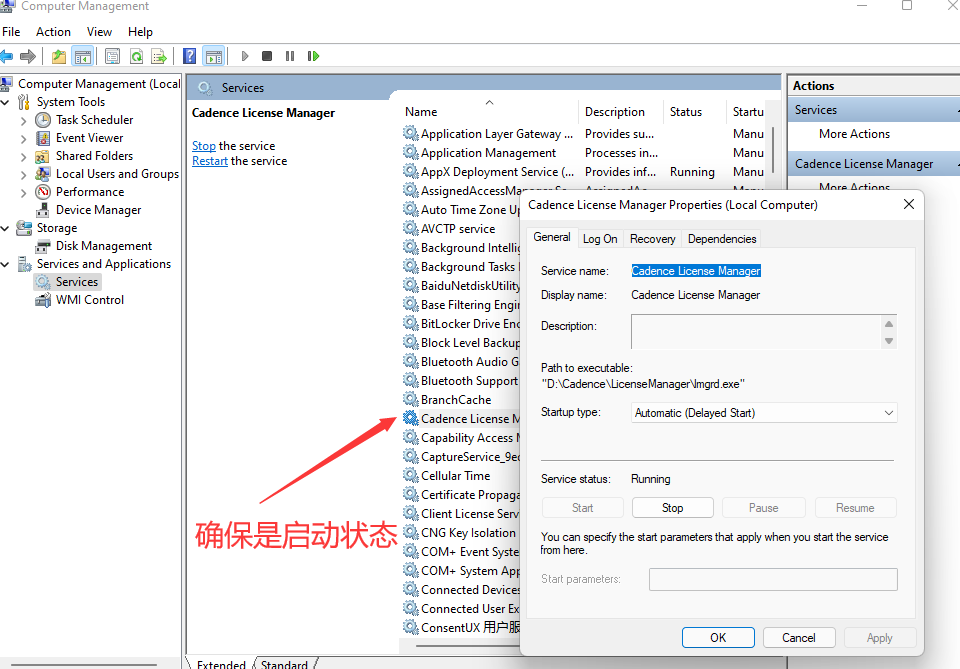Click the gear icon beside CNG Key Isolation

point(410,533)
